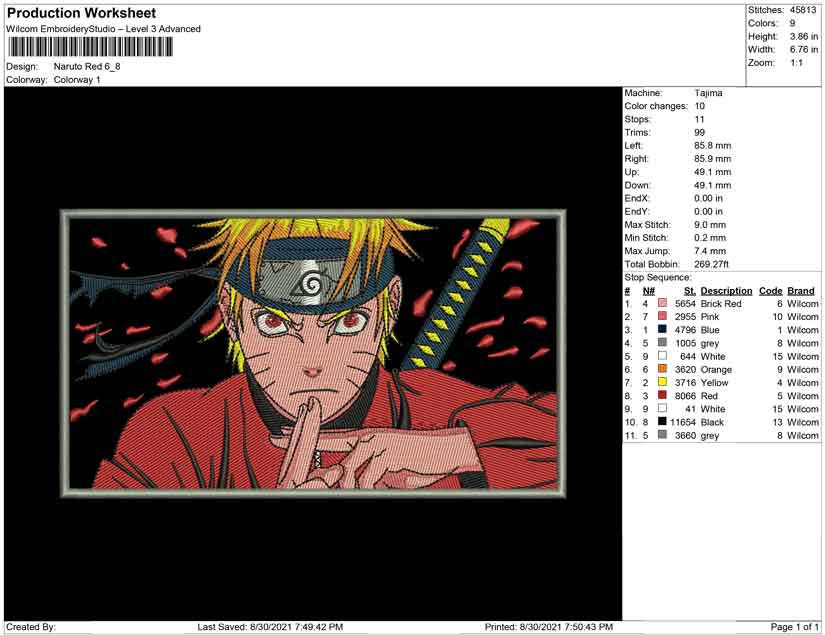Click the Color changes value 10

click(x=699, y=106)
